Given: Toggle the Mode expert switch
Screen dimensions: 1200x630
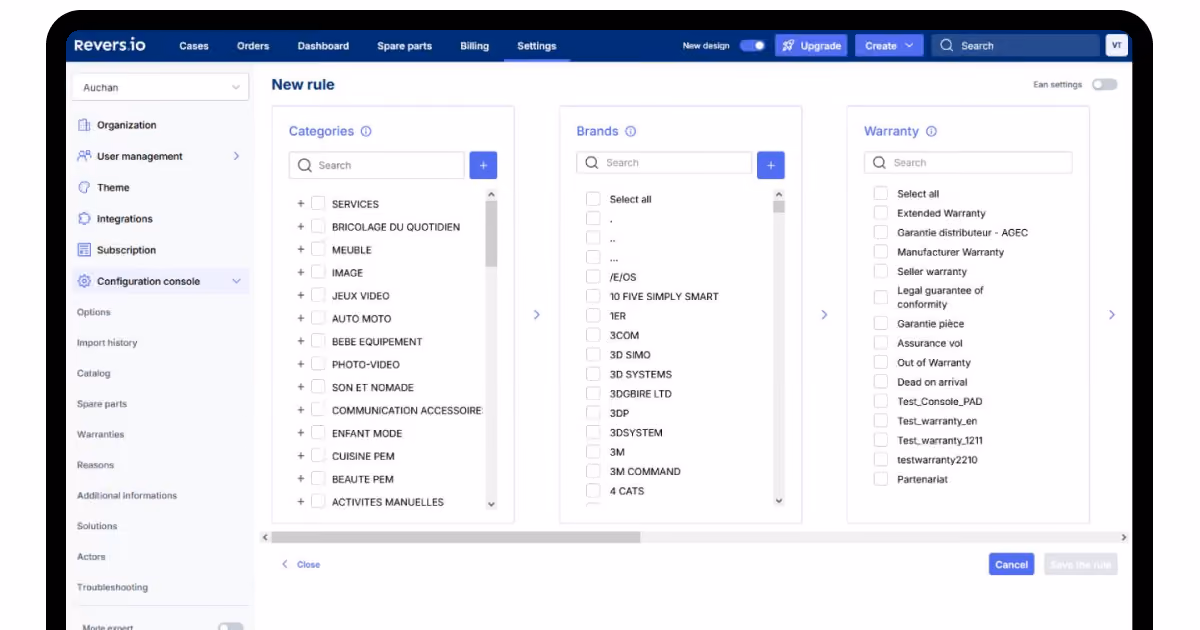Looking at the screenshot, I should coord(230,627).
